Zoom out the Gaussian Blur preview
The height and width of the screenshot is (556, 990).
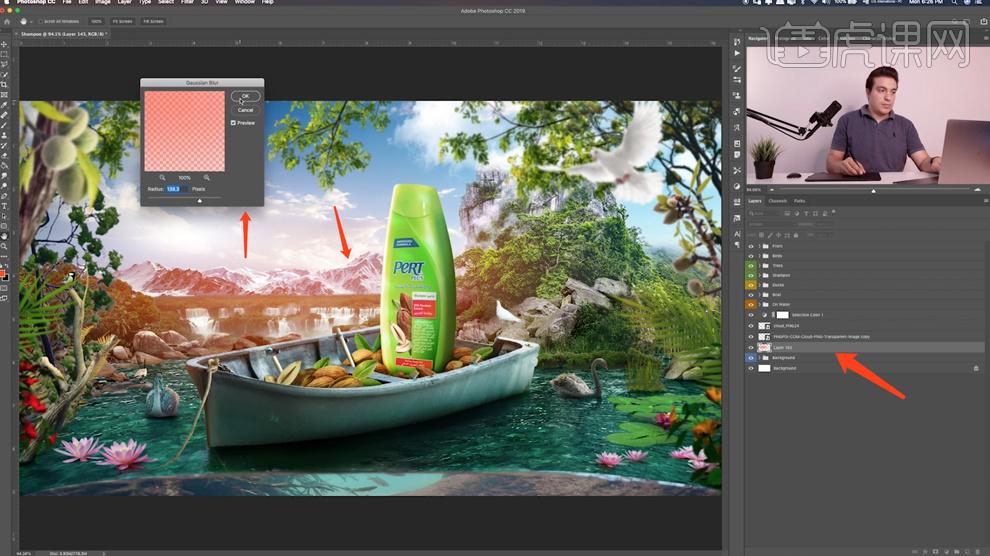(162, 177)
